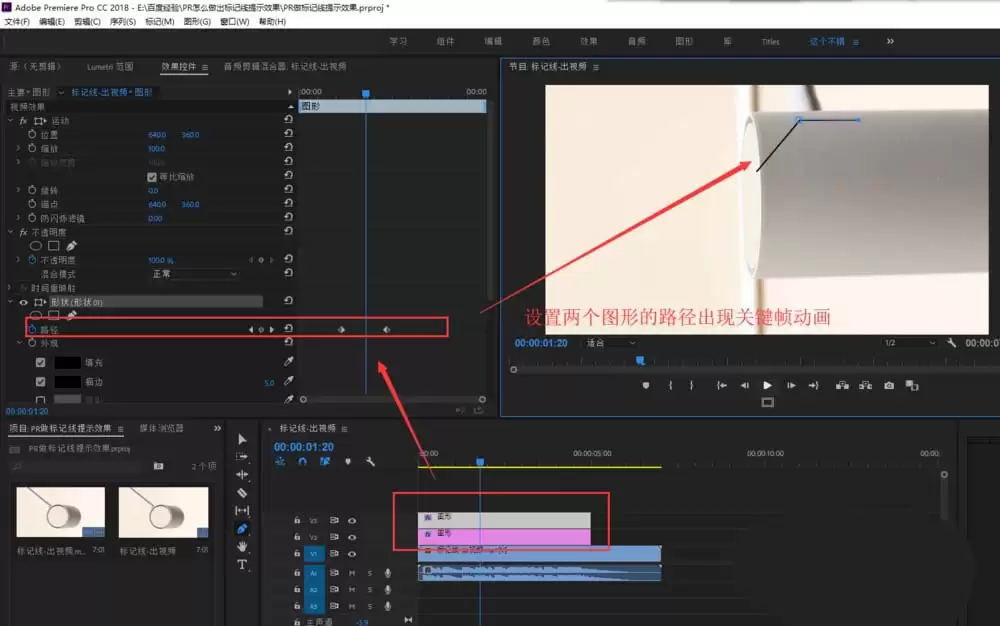This screenshot has height=626, width=1000.
Task: Select the Type tool marked T
Action: [242, 565]
